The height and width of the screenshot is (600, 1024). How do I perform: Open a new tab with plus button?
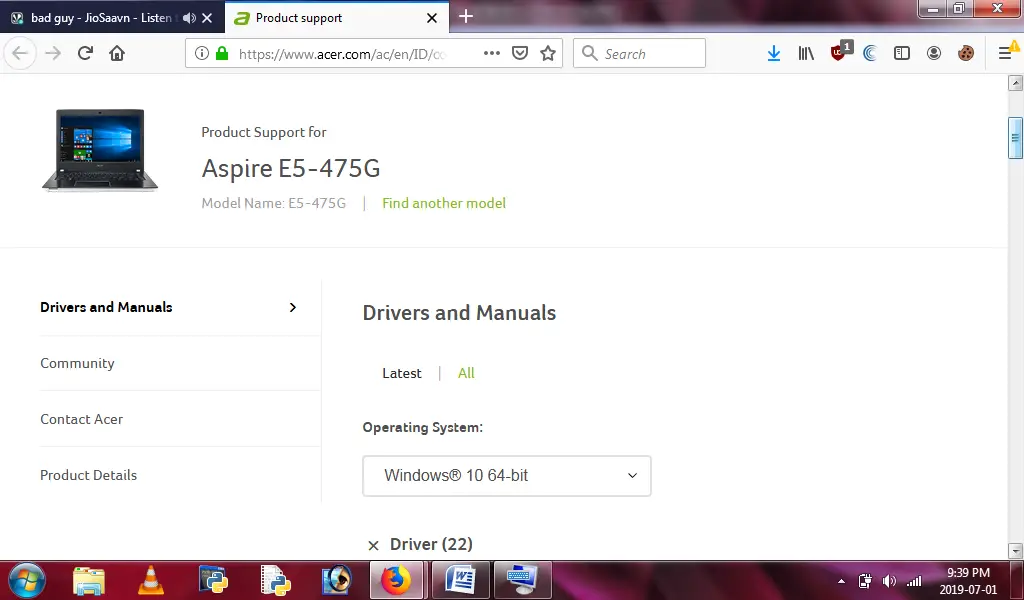click(466, 16)
